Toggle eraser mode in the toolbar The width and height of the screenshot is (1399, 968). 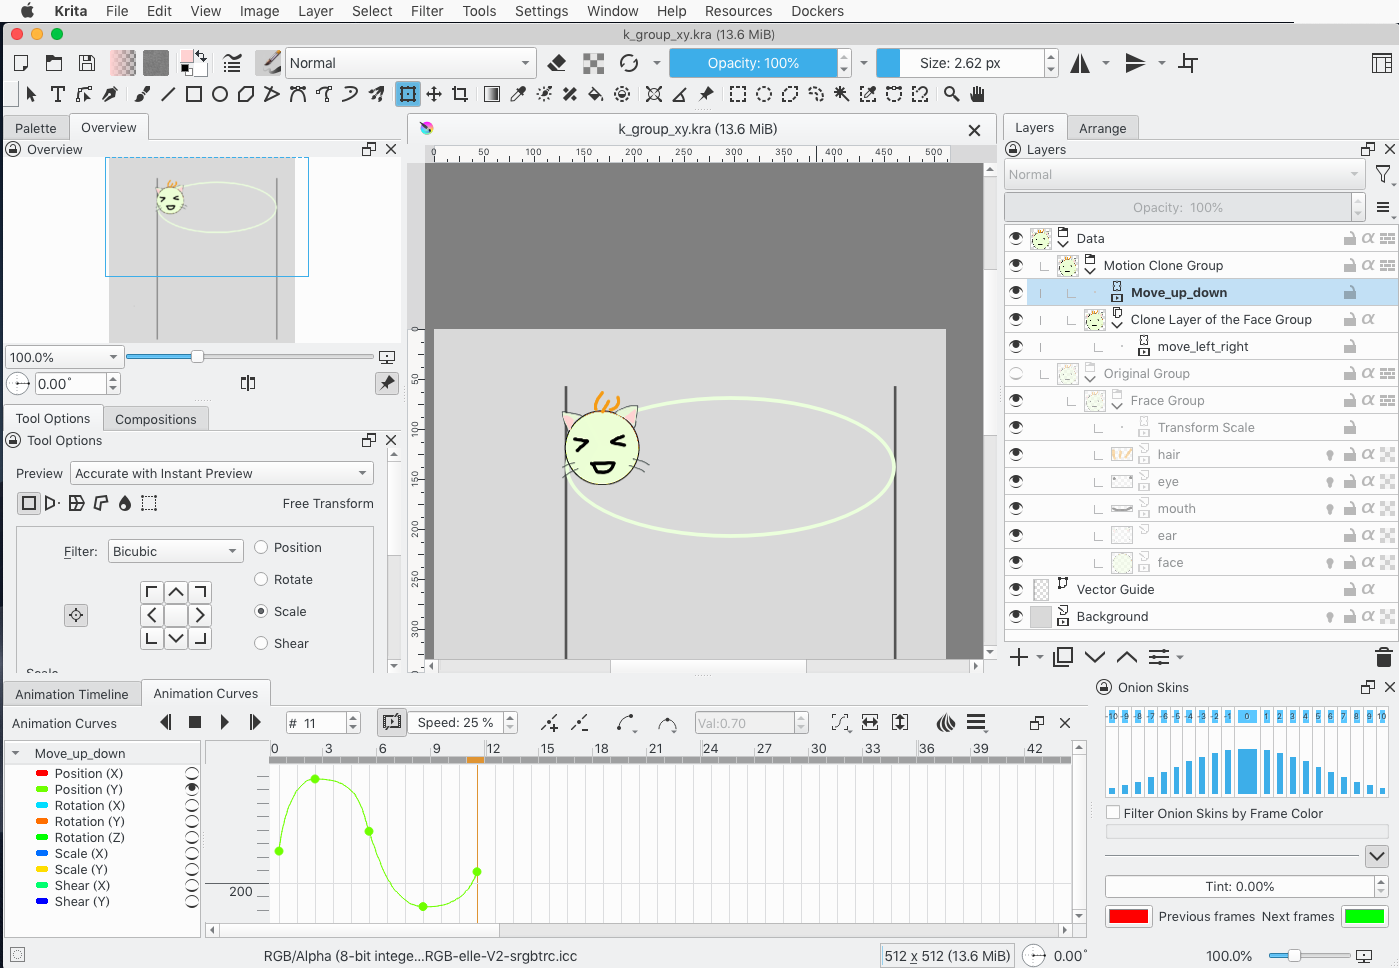(557, 63)
